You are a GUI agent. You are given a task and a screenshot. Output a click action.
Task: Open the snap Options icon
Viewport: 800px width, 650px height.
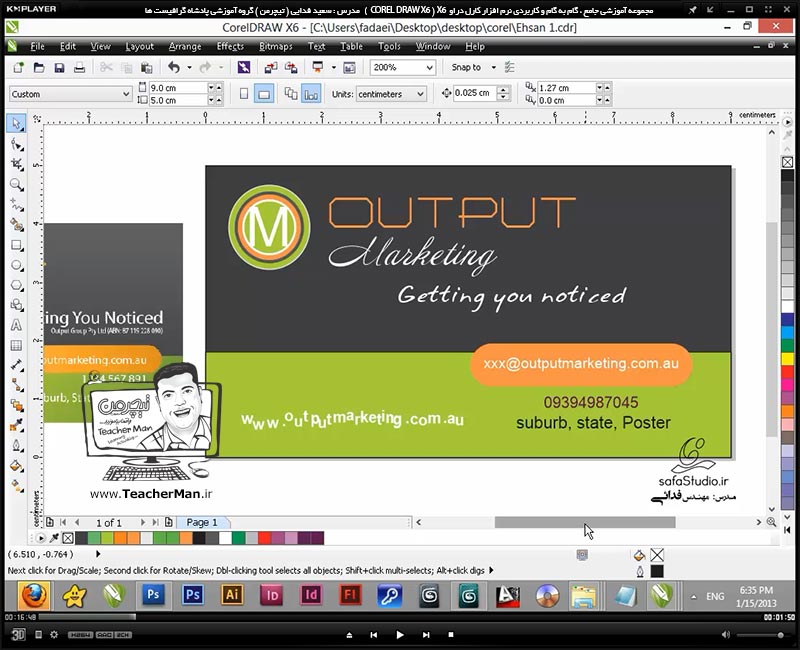coord(509,67)
